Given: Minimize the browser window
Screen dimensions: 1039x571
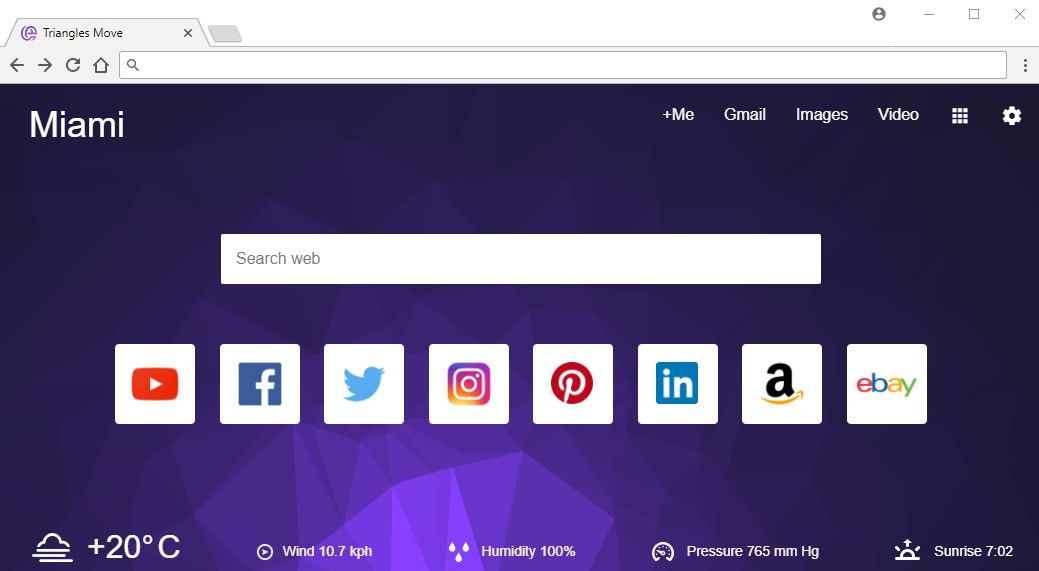Looking at the screenshot, I should tap(929, 14).
